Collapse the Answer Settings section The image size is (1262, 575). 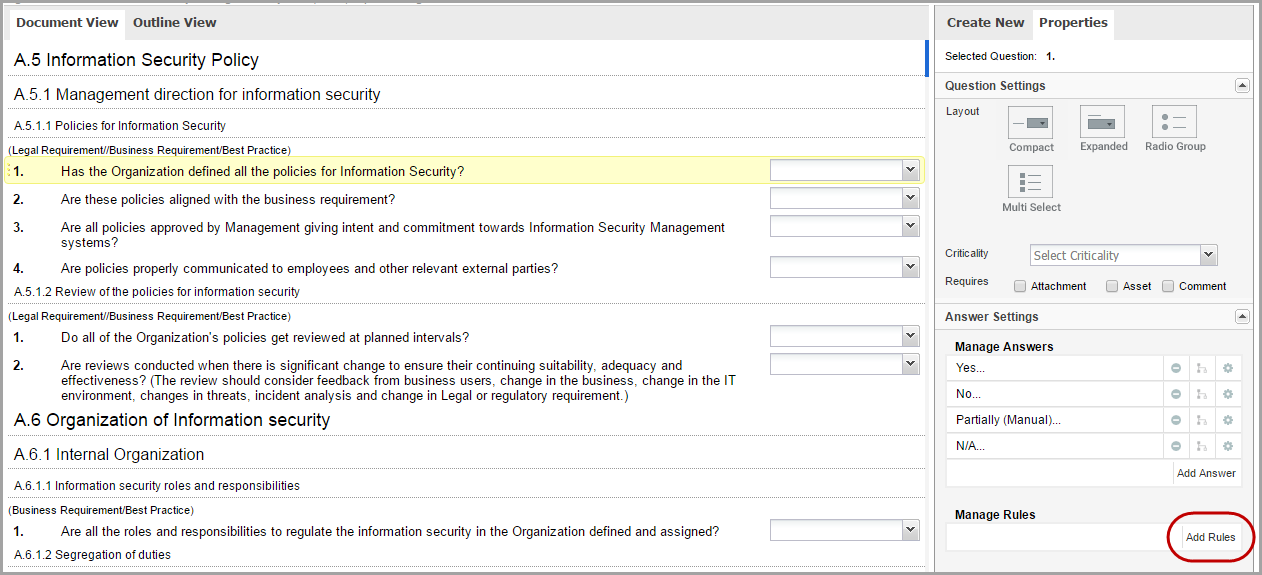[1242, 317]
